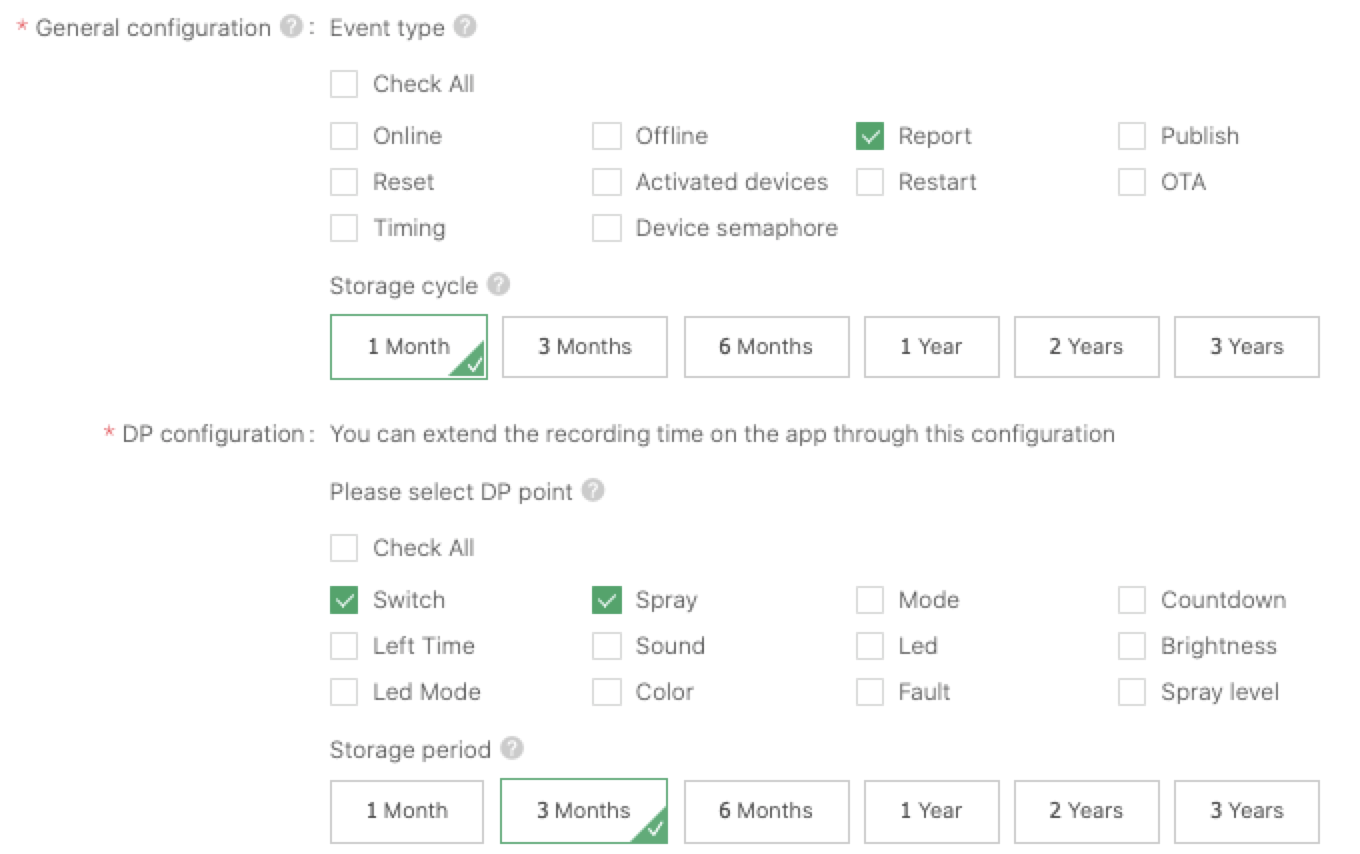Enable the Device semaphore checkbox
This screenshot has height=854, width=1360.
pos(607,228)
